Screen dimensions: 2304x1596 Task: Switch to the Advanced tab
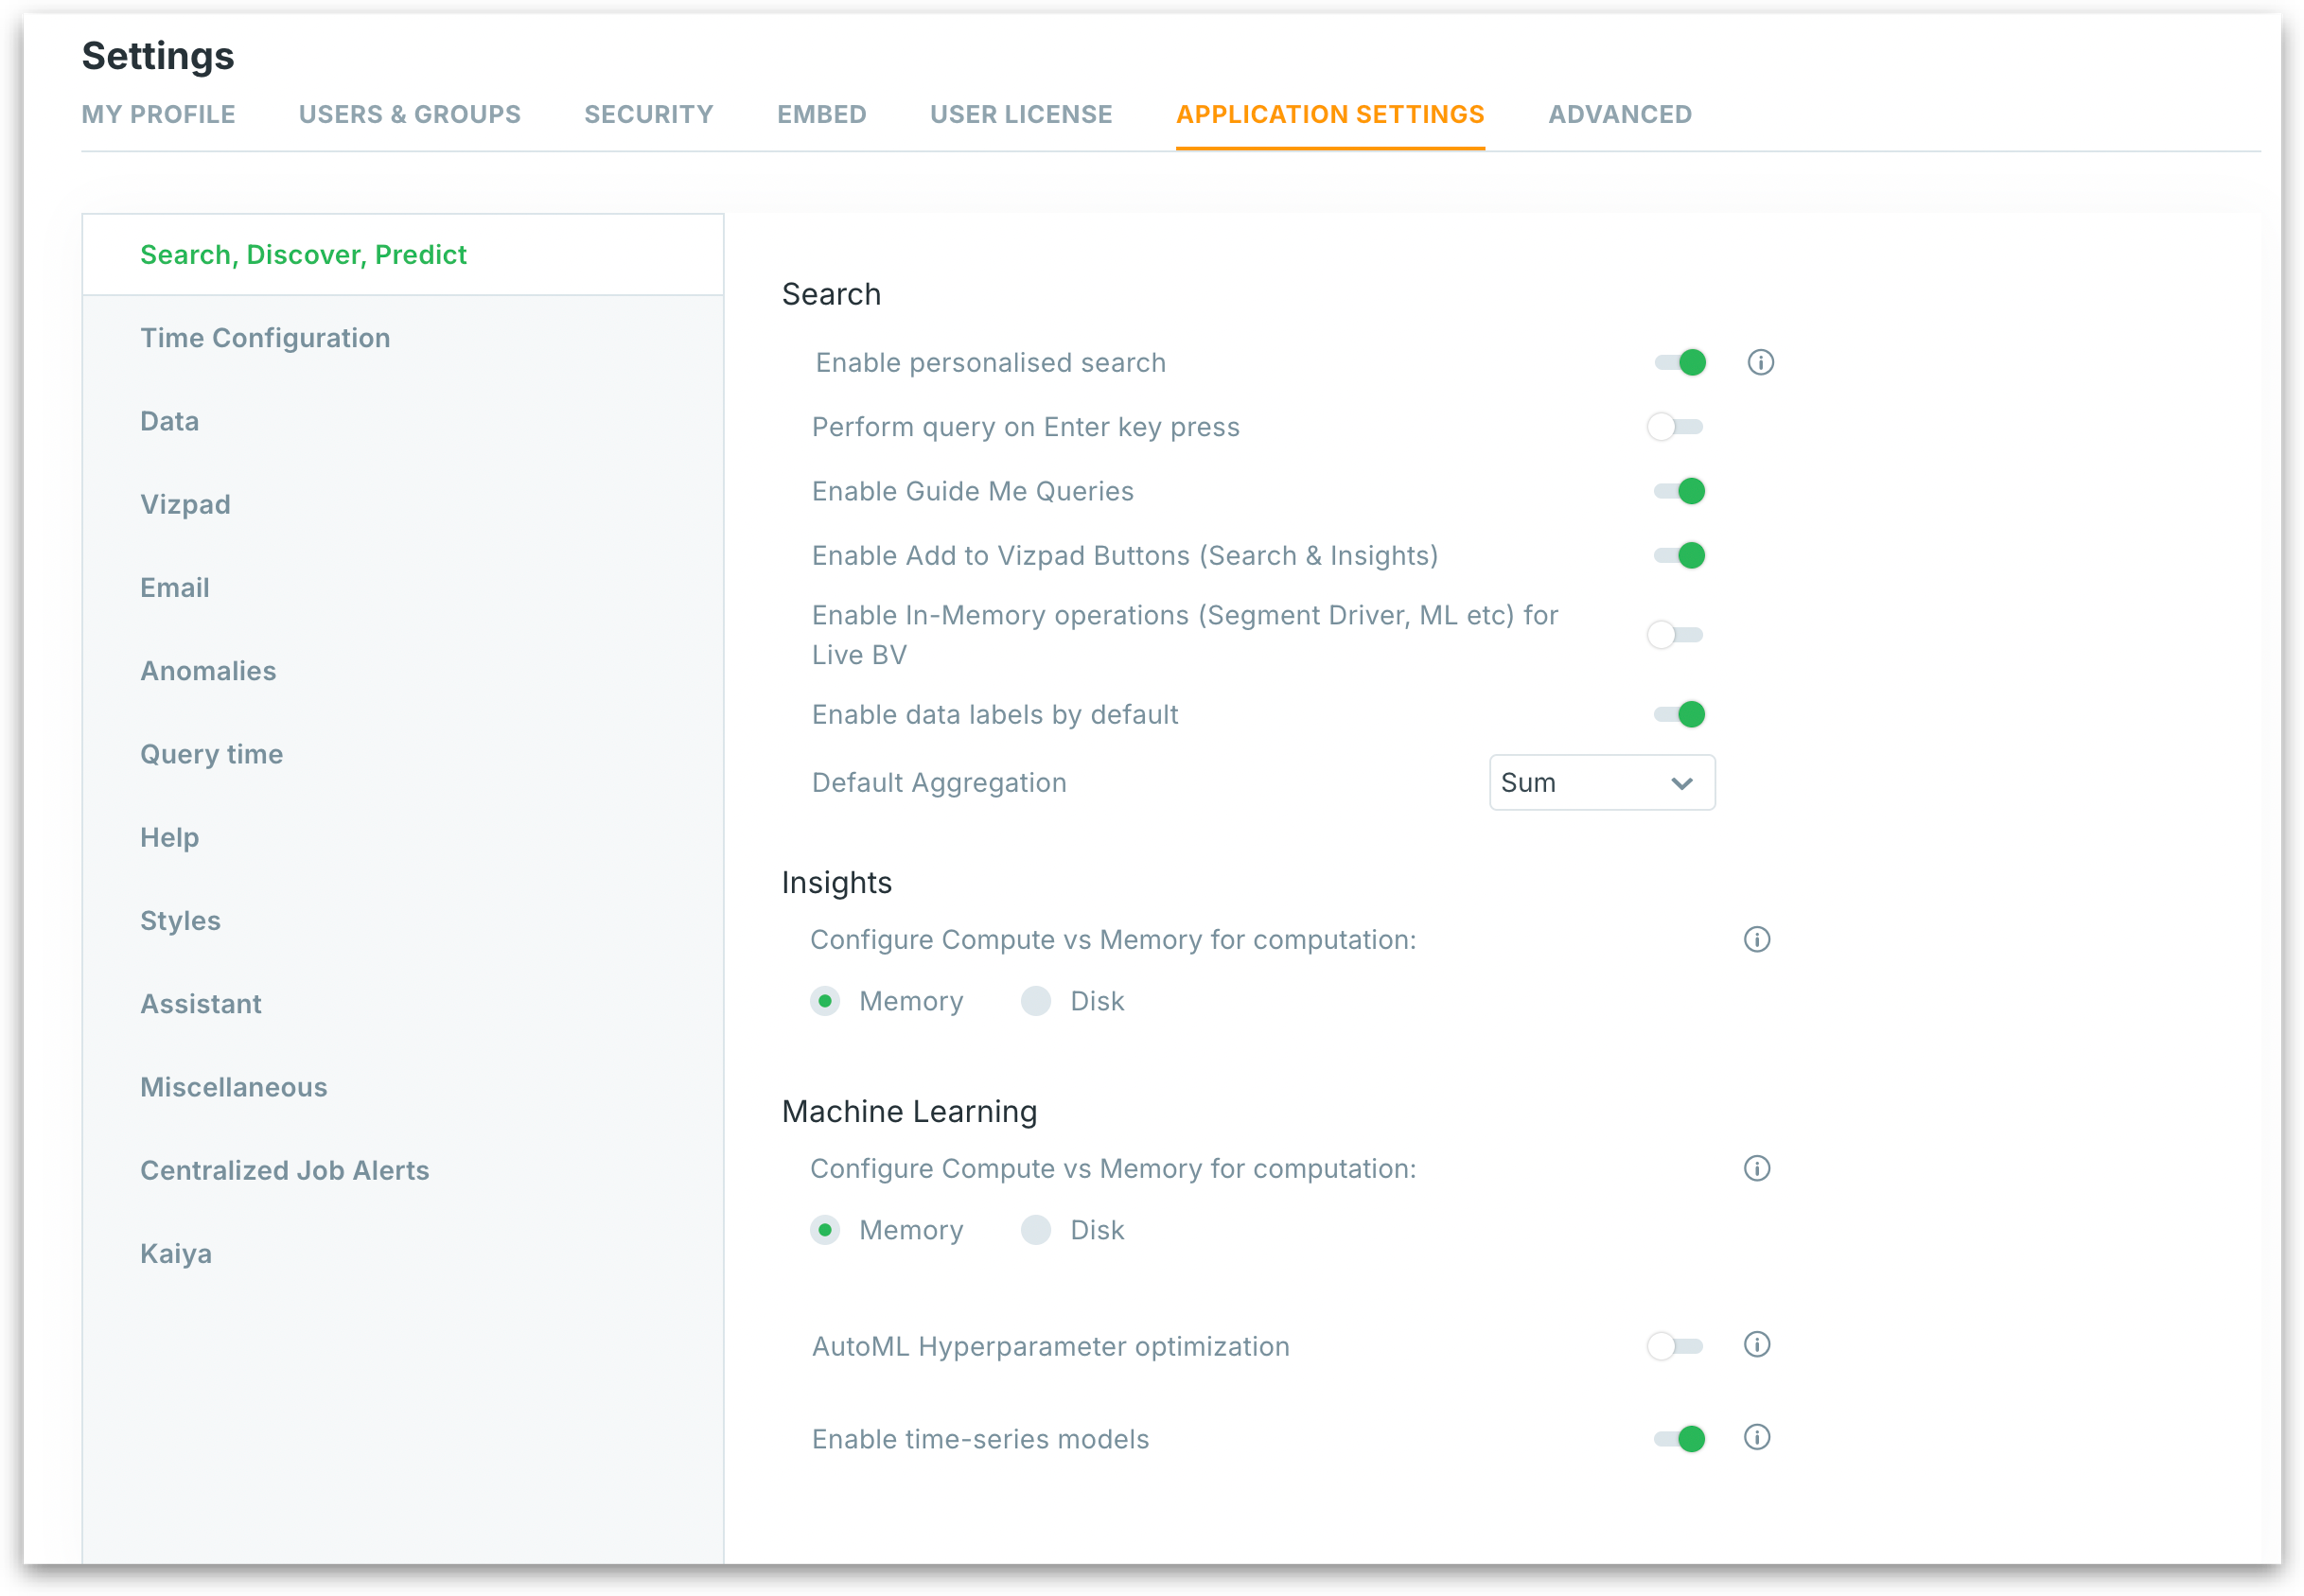[1619, 114]
